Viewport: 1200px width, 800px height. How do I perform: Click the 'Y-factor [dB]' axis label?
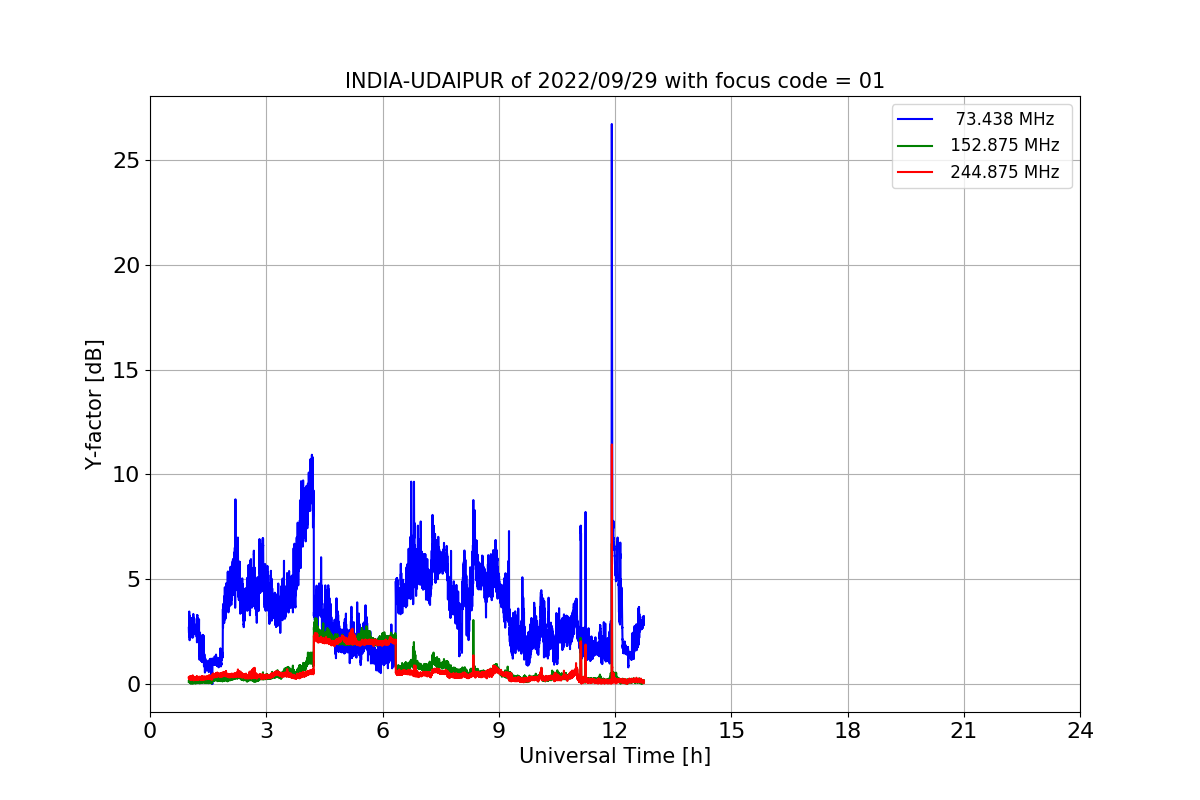point(94,404)
